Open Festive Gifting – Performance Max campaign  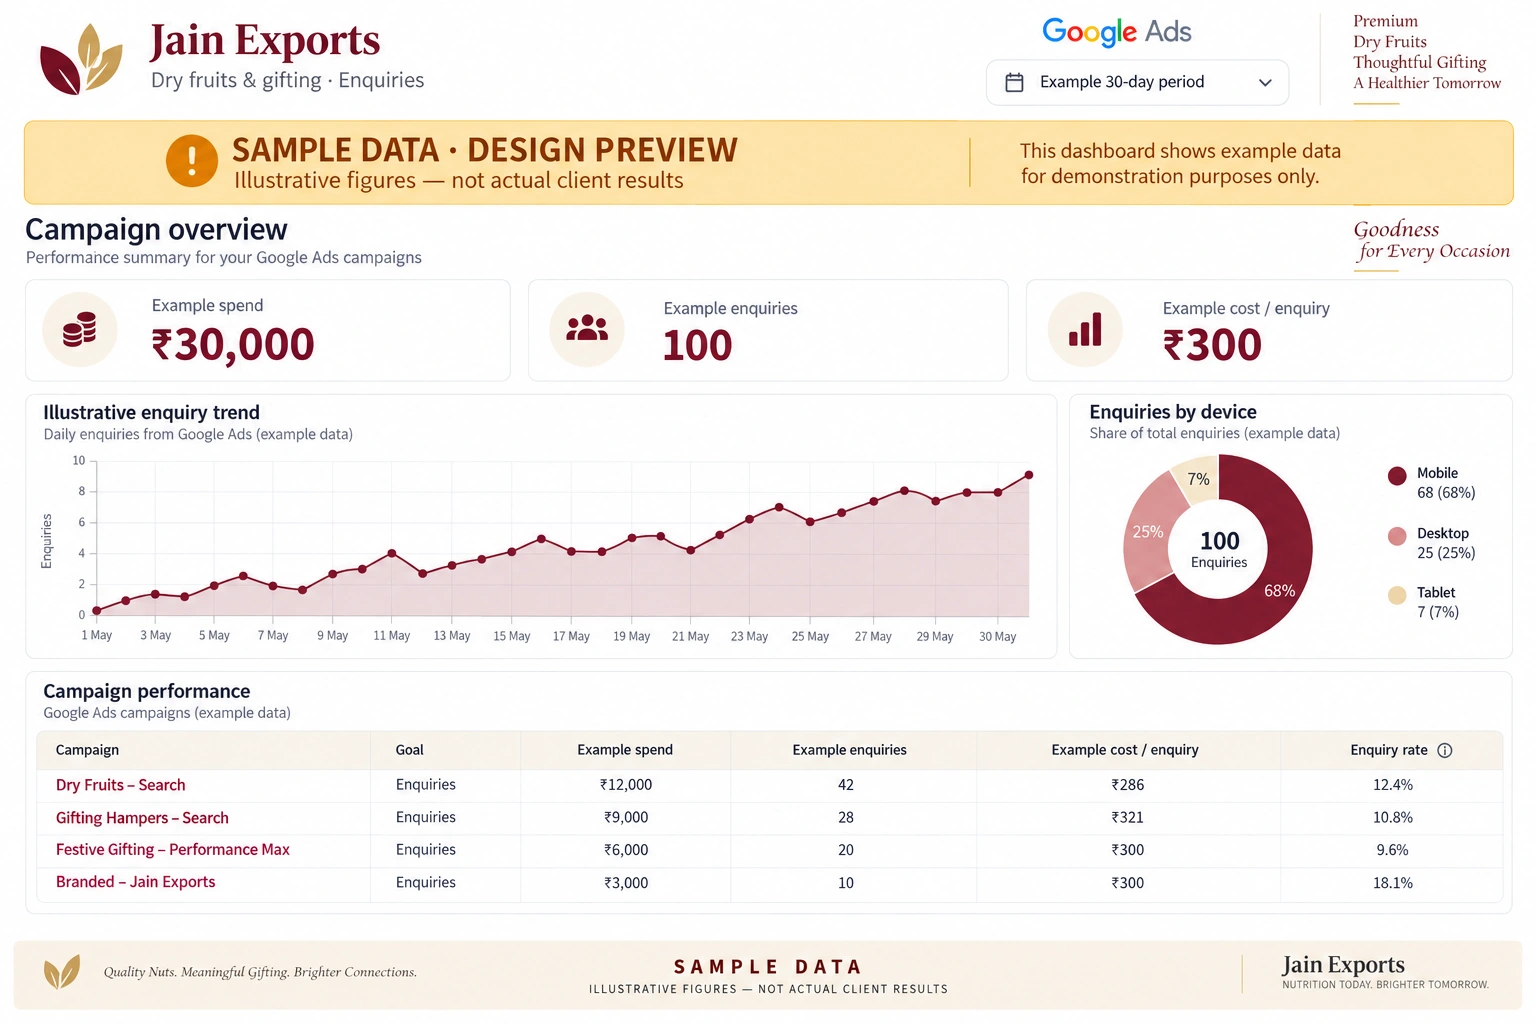coord(173,850)
